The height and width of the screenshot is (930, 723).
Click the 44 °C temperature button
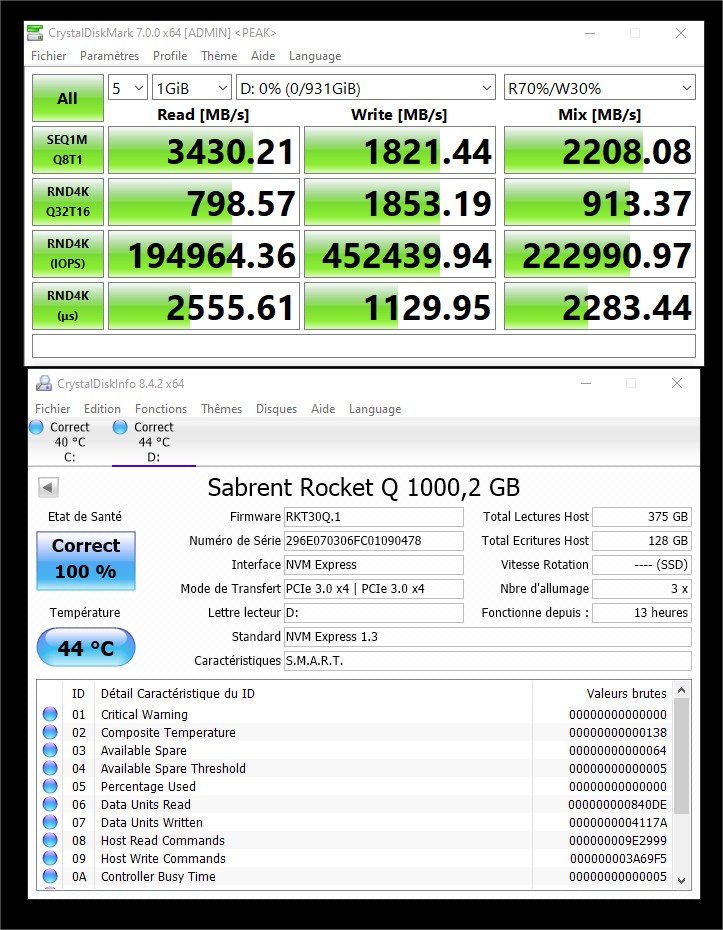[86, 648]
